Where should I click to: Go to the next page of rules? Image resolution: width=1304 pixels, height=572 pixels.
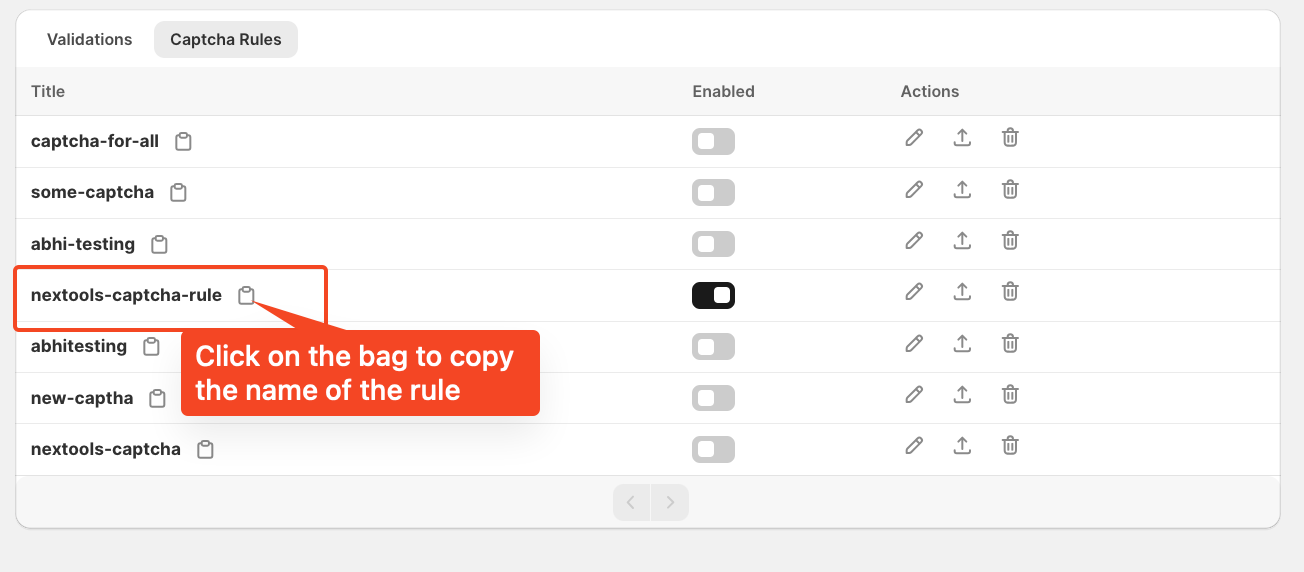tap(670, 502)
